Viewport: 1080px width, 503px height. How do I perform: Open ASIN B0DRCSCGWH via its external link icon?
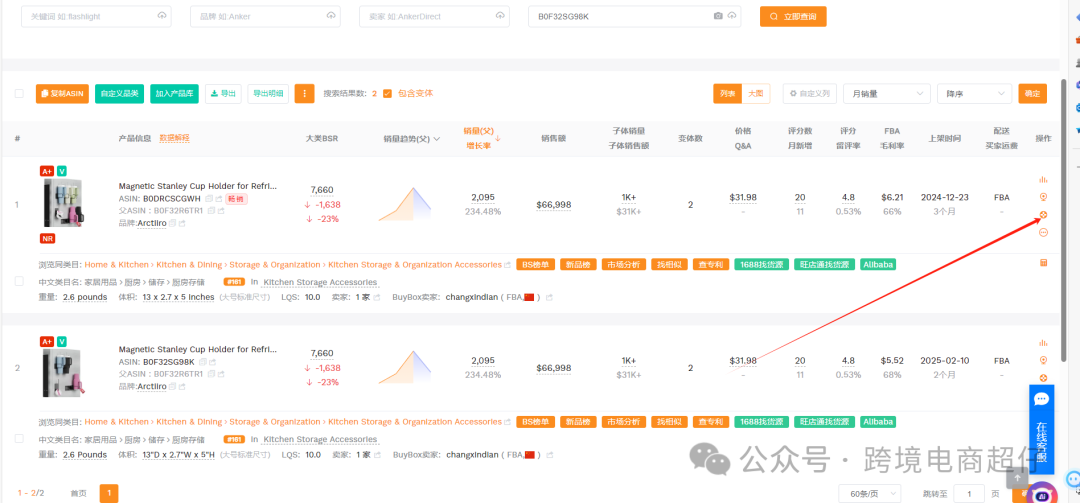(x=219, y=198)
